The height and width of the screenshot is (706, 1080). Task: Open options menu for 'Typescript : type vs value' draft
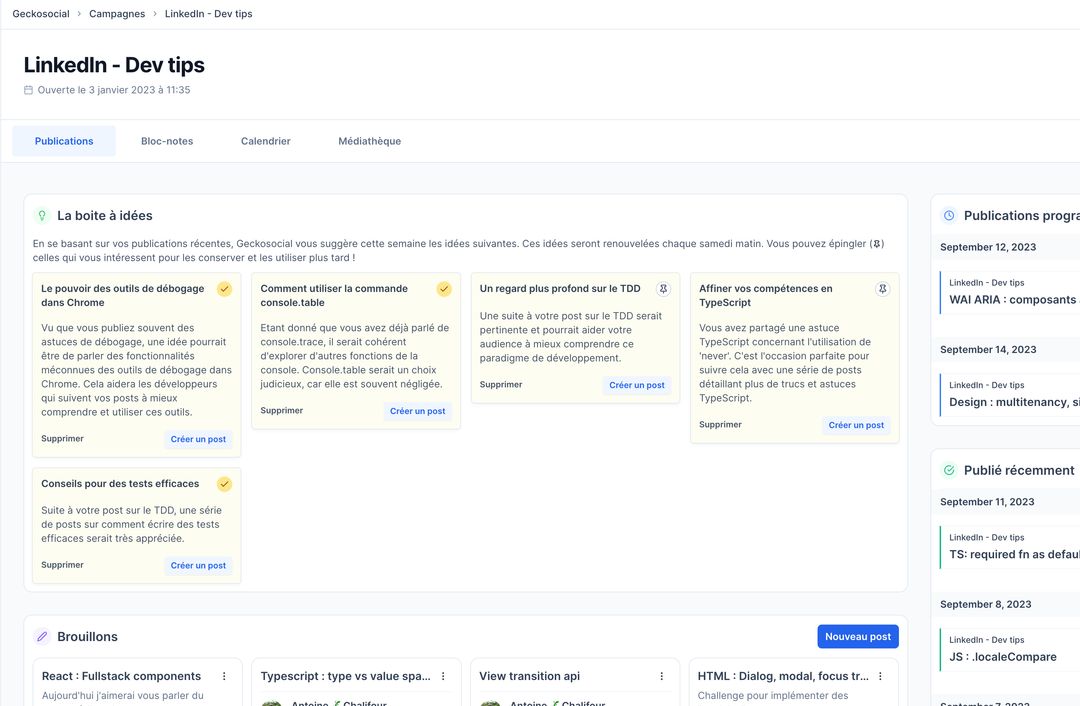pyautogui.click(x=443, y=676)
